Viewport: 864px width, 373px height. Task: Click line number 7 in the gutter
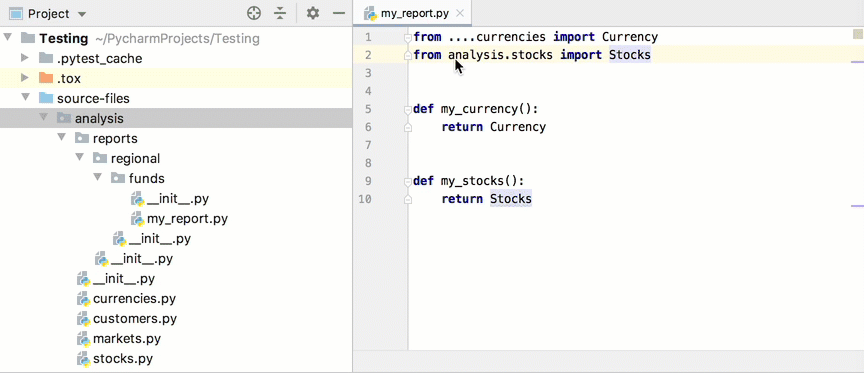(x=368, y=145)
